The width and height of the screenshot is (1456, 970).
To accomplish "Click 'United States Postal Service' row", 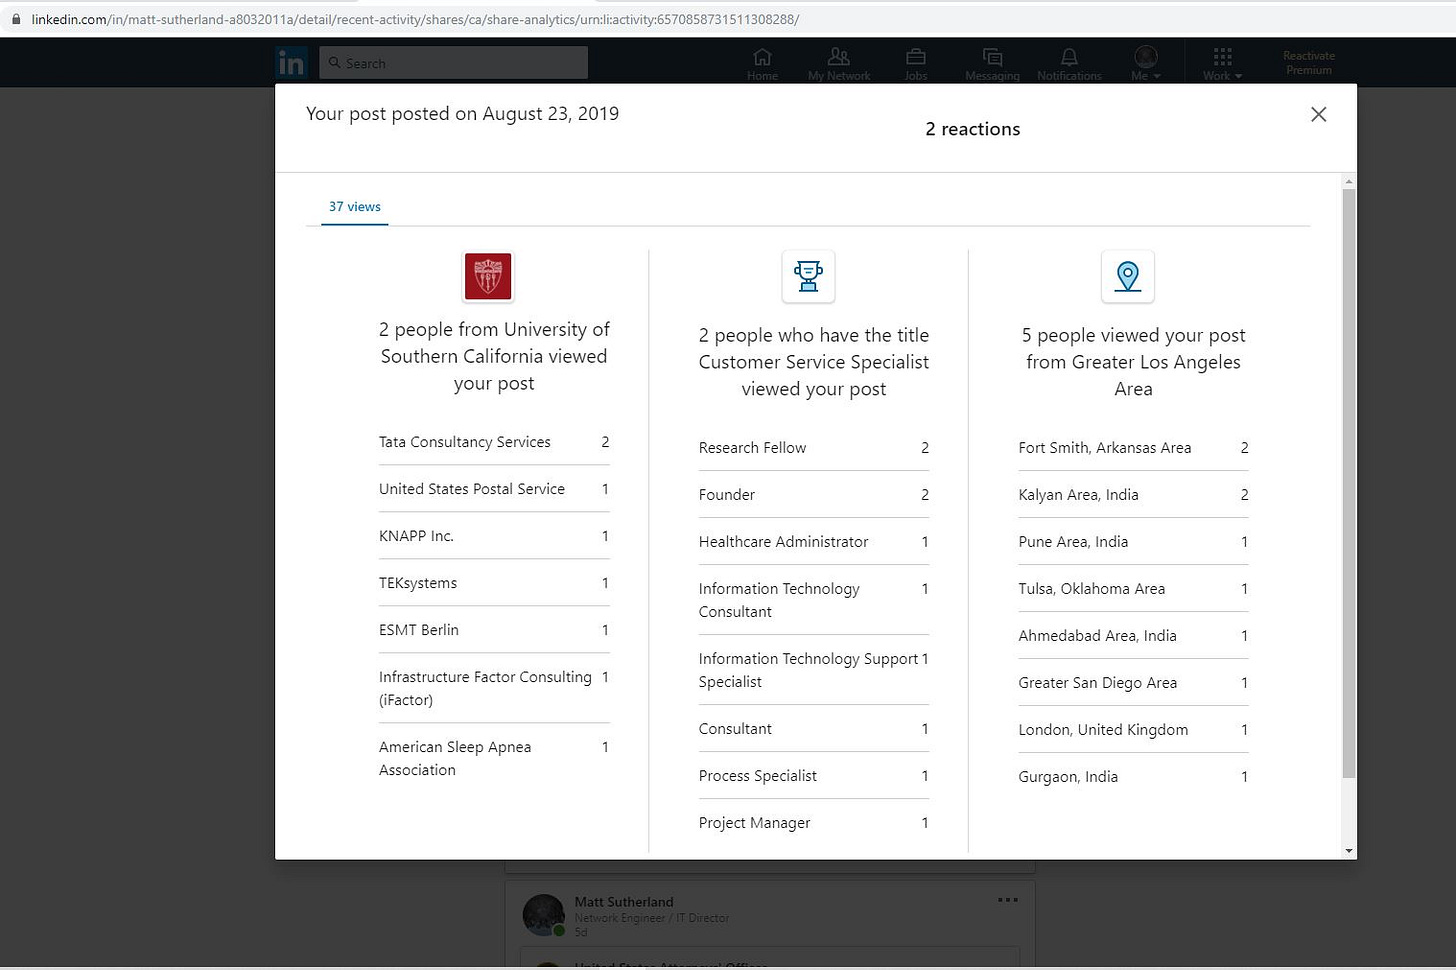I will (x=494, y=489).
